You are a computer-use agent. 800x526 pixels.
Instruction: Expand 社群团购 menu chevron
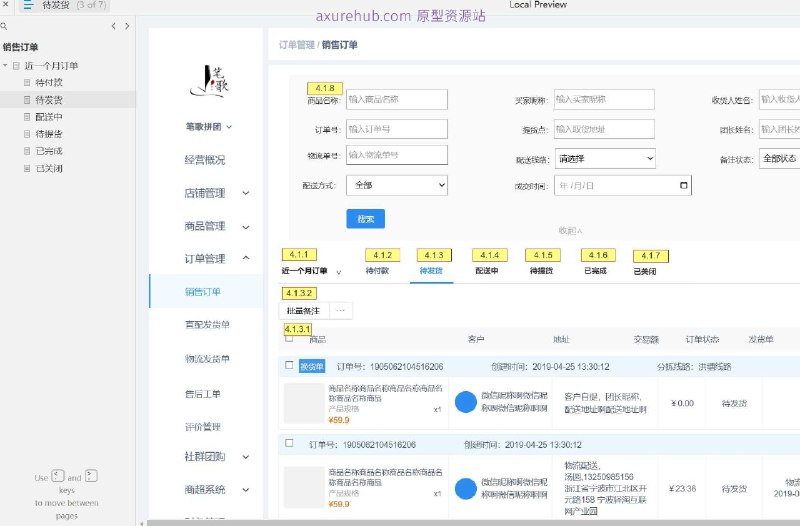pyautogui.click(x=246, y=457)
